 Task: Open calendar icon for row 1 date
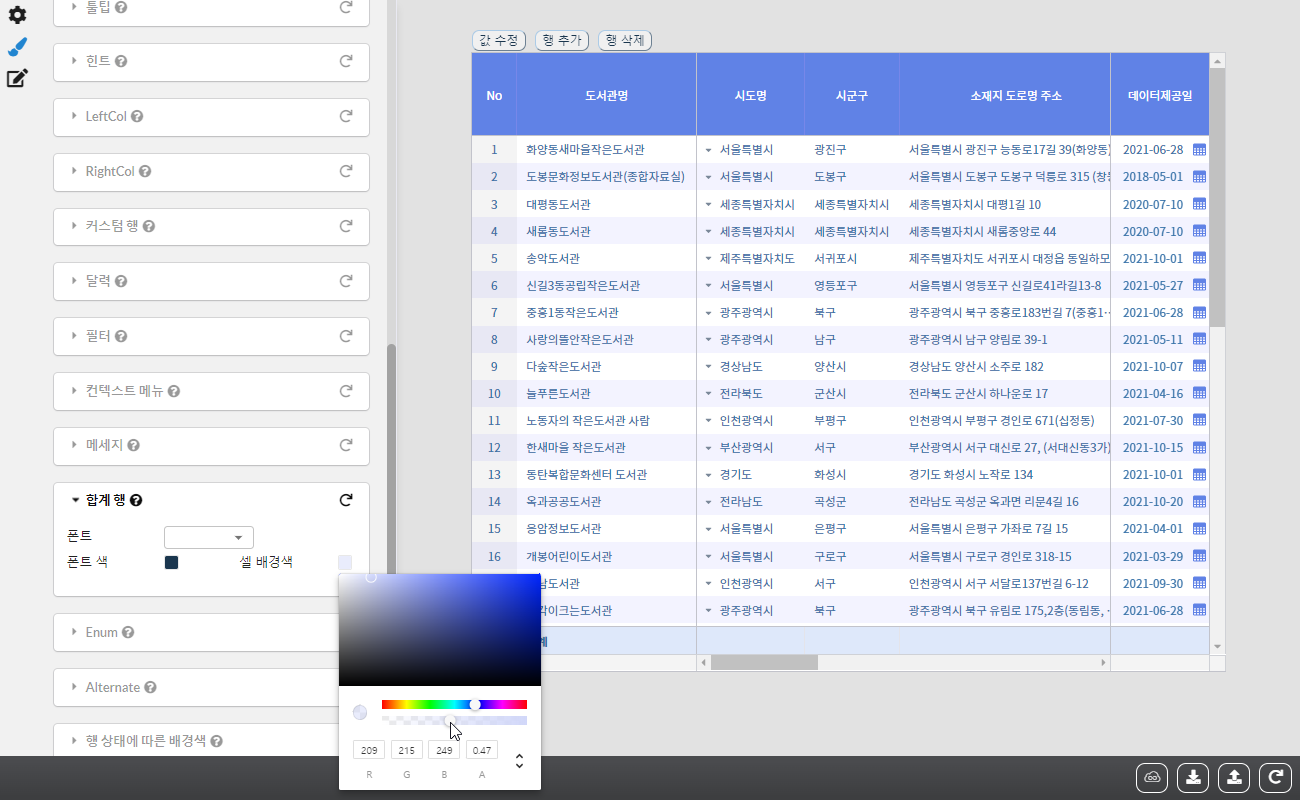coord(1199,150)
